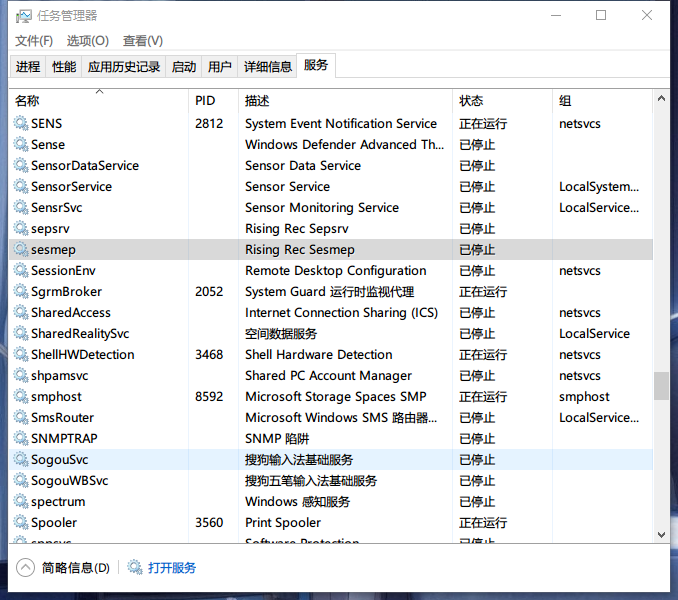Click the ShellHWDetection gear icon

pyautogui.click(x=21, y=354)
